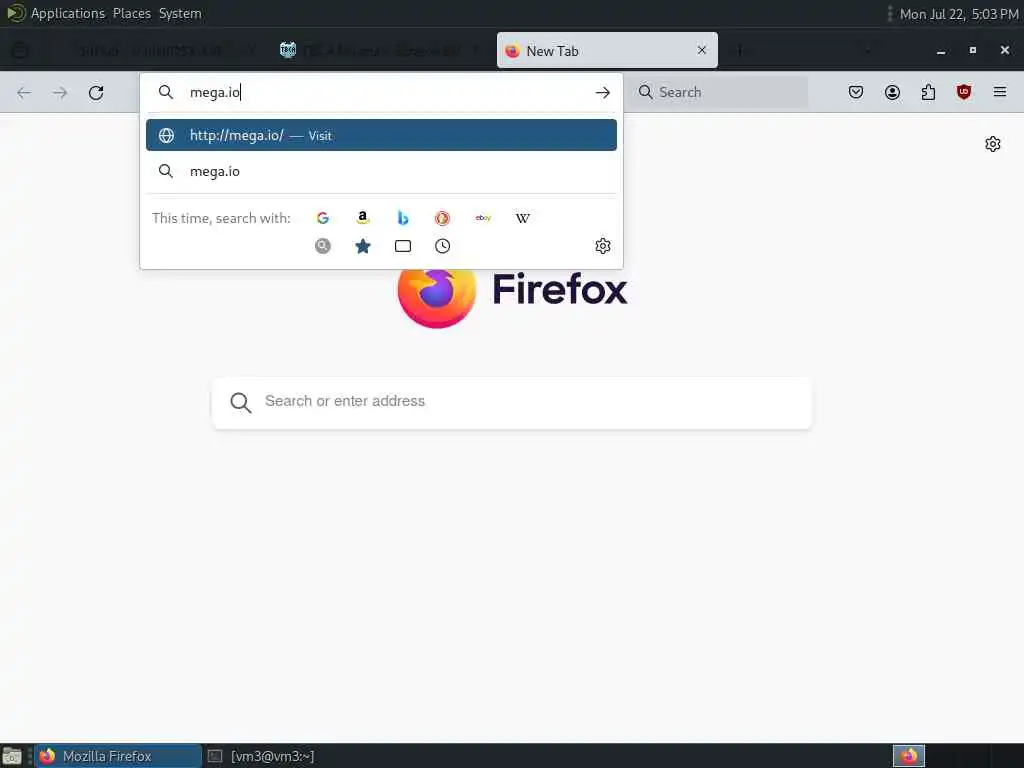
Task: Click the clock showing Mon Jul 22
Action: pos(959,14)
